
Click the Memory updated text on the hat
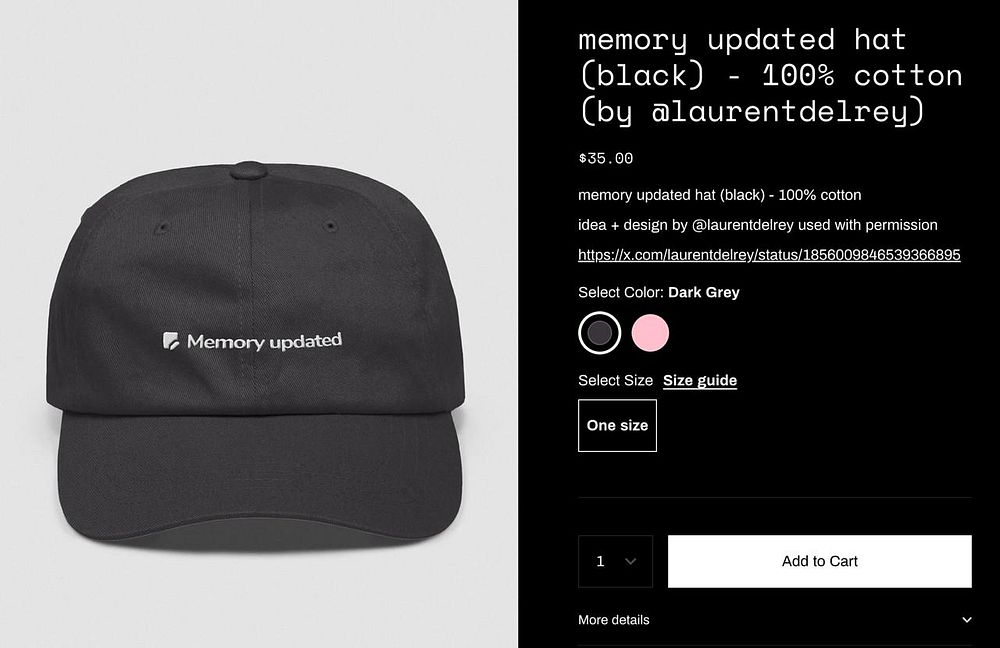click(x=264, y=342)
